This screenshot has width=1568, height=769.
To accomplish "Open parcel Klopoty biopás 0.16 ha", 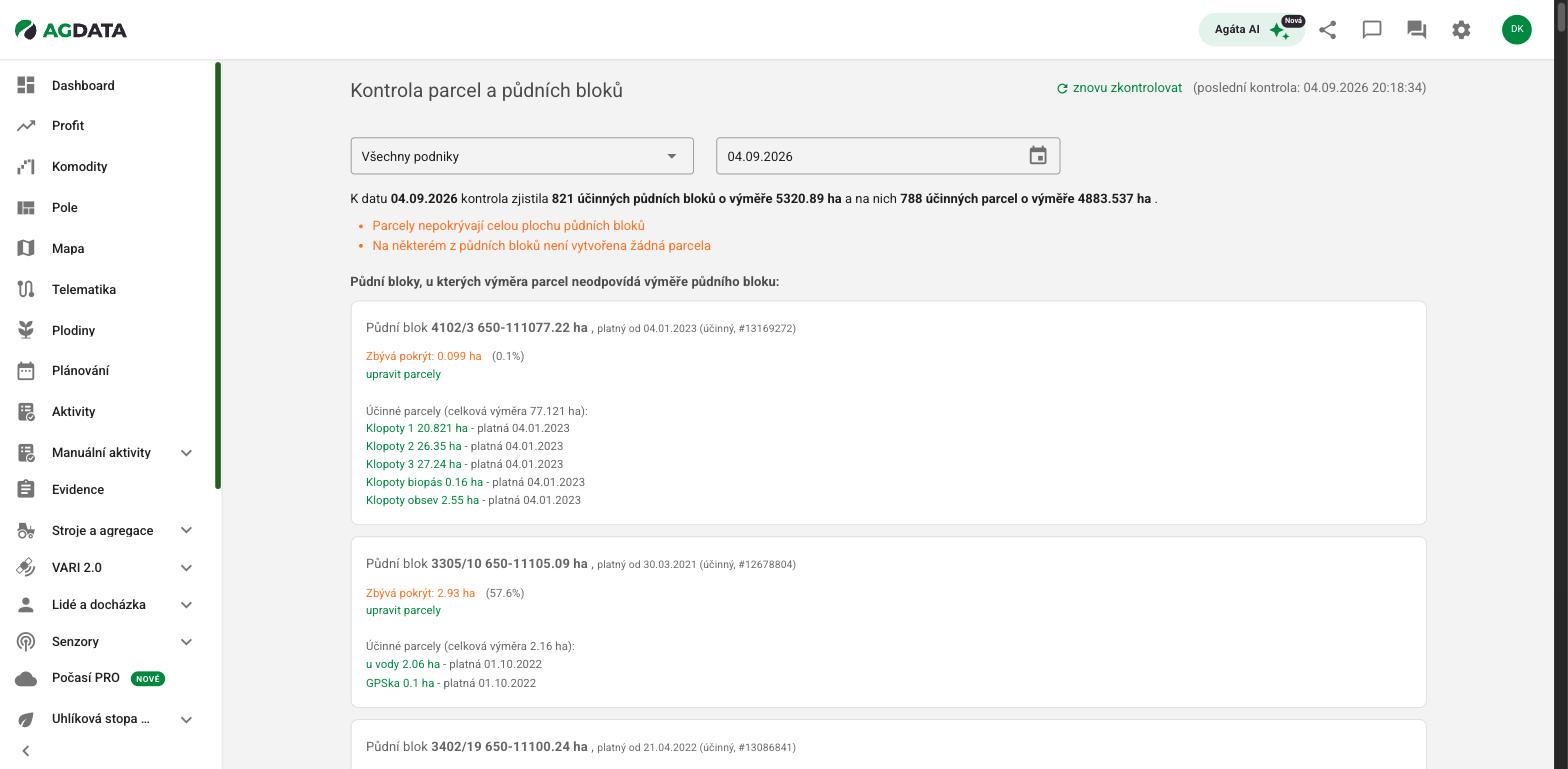I will tap(424, 482).
